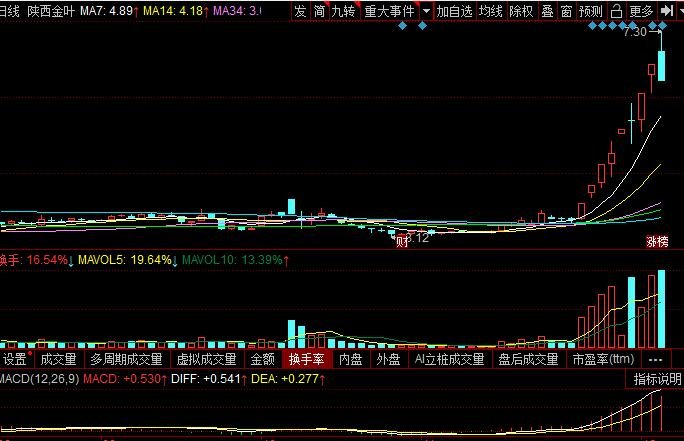684x441 pixels.
Task: Click the 叠 overlay chart icon
Action: coord(546,11)
